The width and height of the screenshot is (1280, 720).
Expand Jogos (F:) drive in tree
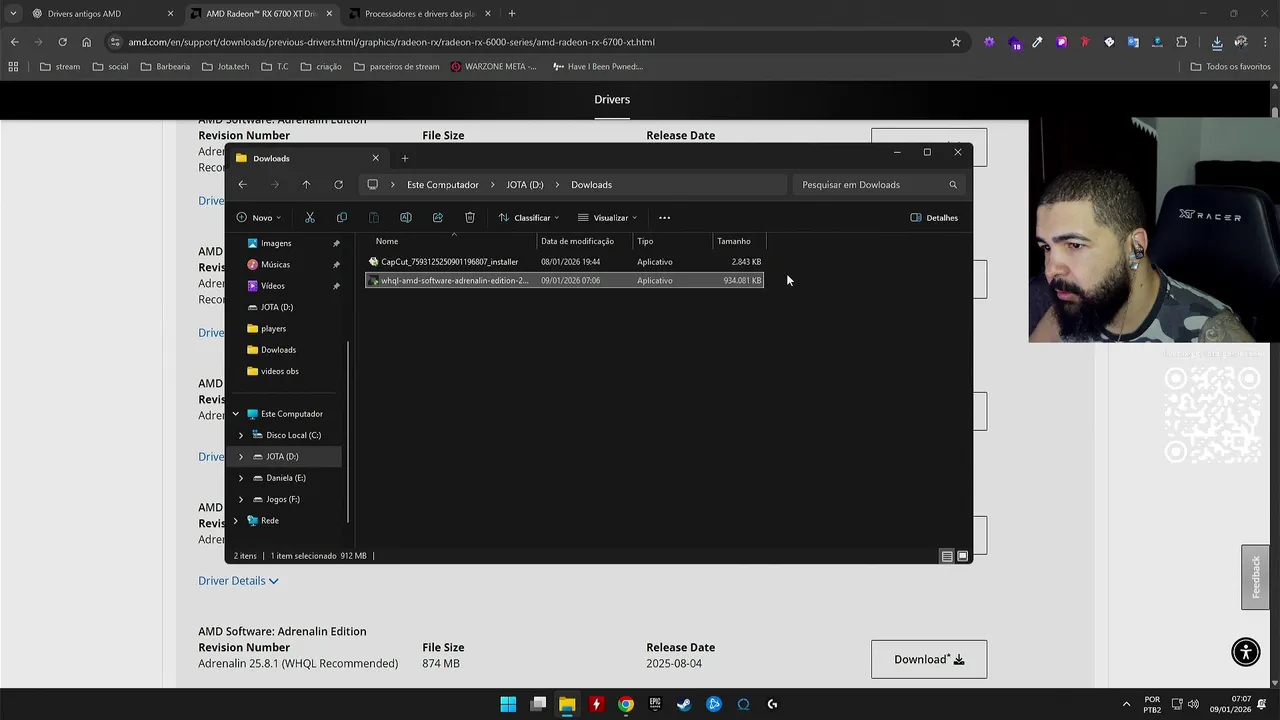click(241, 499)
